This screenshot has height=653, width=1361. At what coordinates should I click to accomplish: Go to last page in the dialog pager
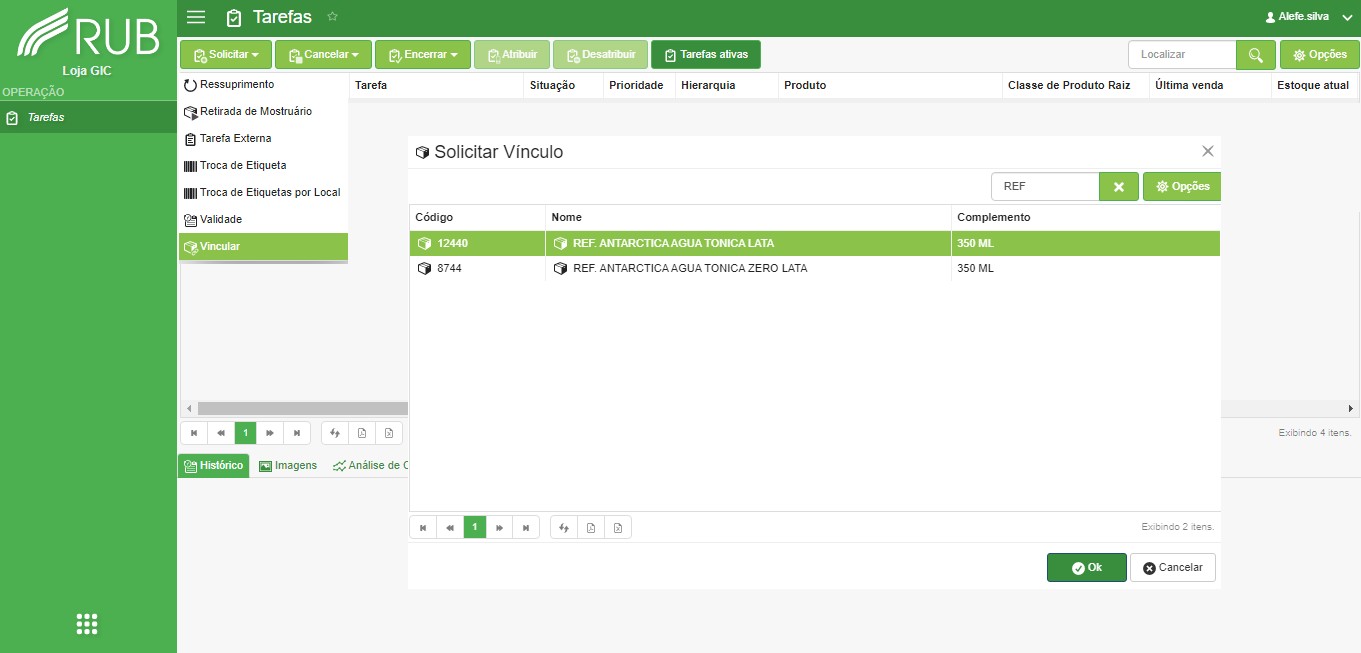(x=526, y=527)
